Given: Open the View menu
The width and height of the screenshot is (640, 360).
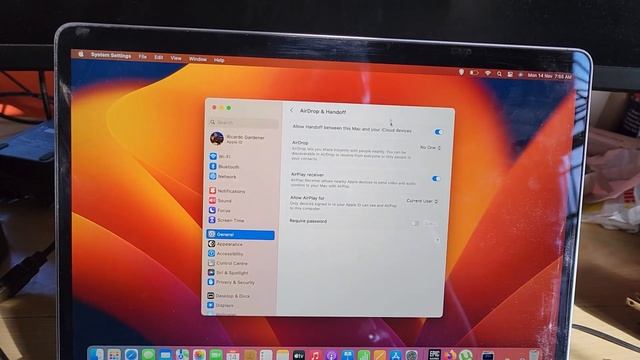Looking at the screenshot, I should click(x=176, y=58).
